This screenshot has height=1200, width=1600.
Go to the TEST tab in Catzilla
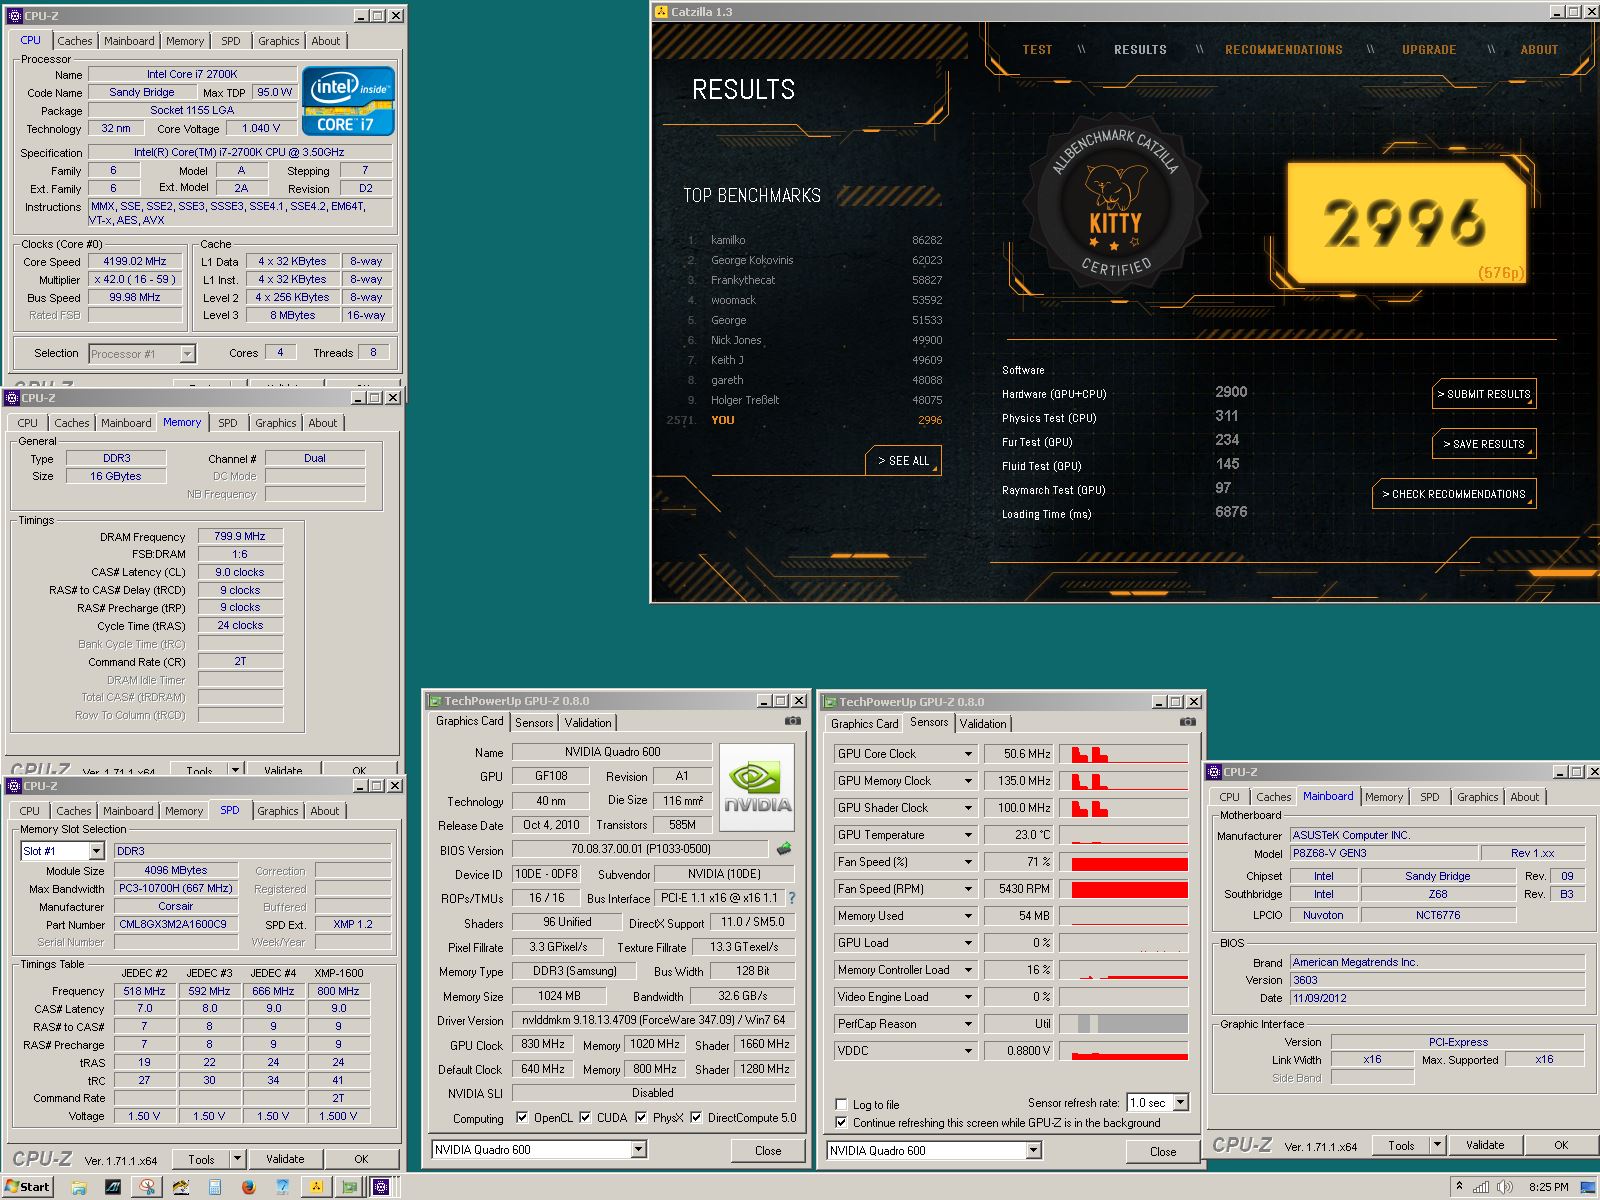click(x=1037, y=49)
